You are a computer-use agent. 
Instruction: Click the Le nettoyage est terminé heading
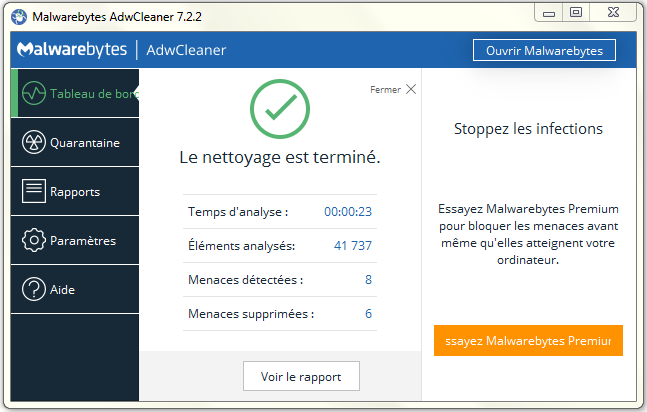point(280,157)
